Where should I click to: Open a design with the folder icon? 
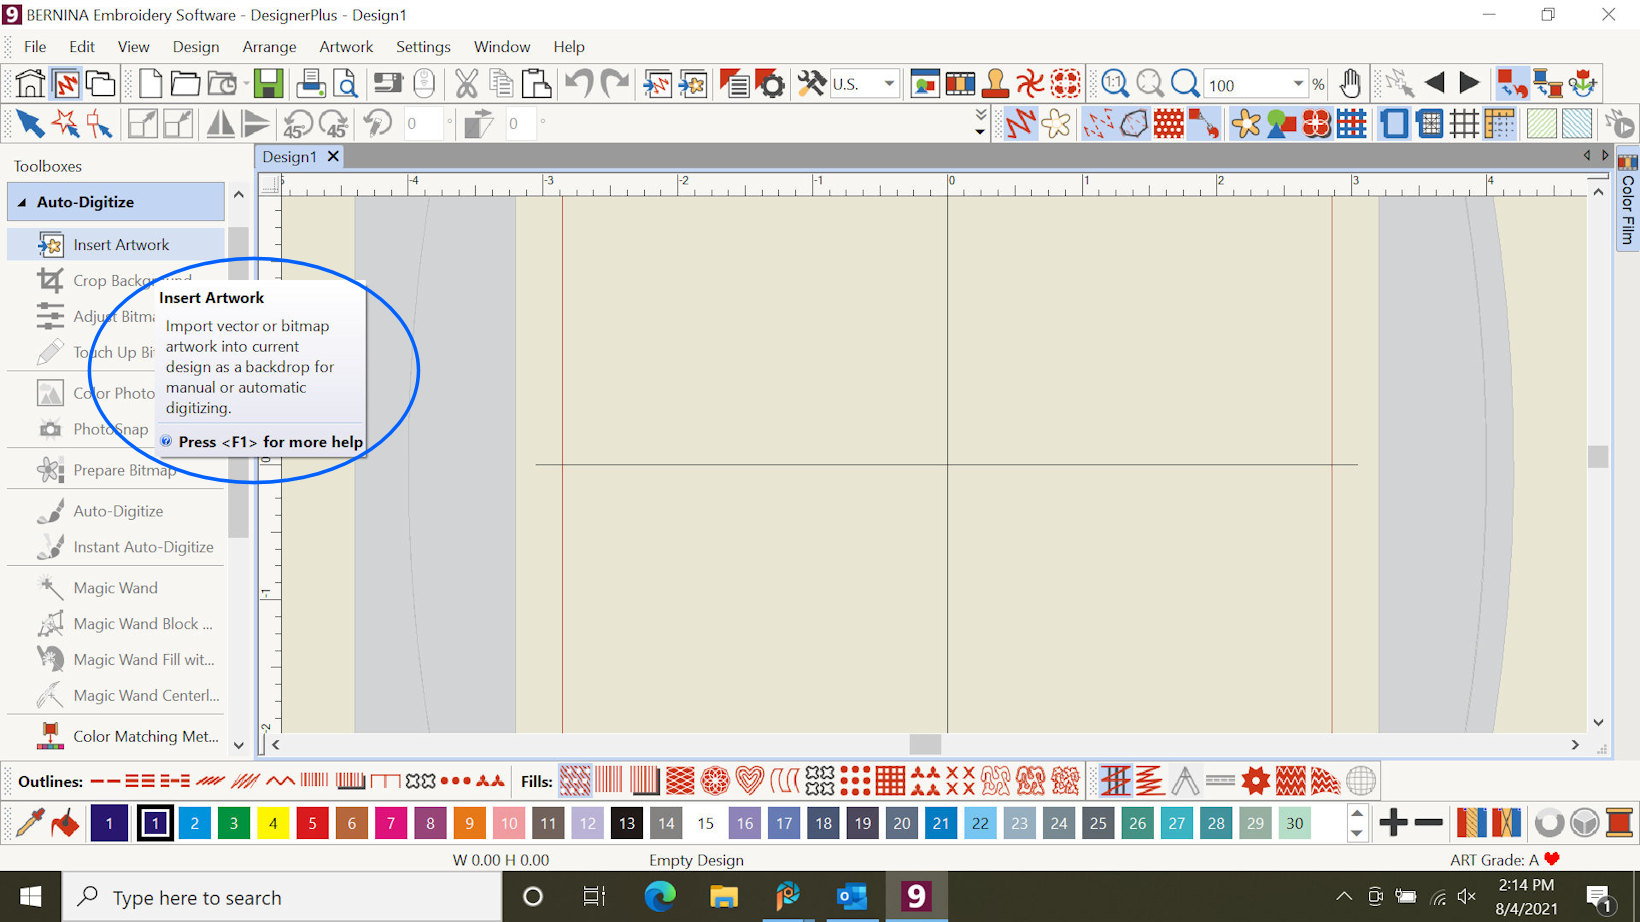click(x=185, y=84)
